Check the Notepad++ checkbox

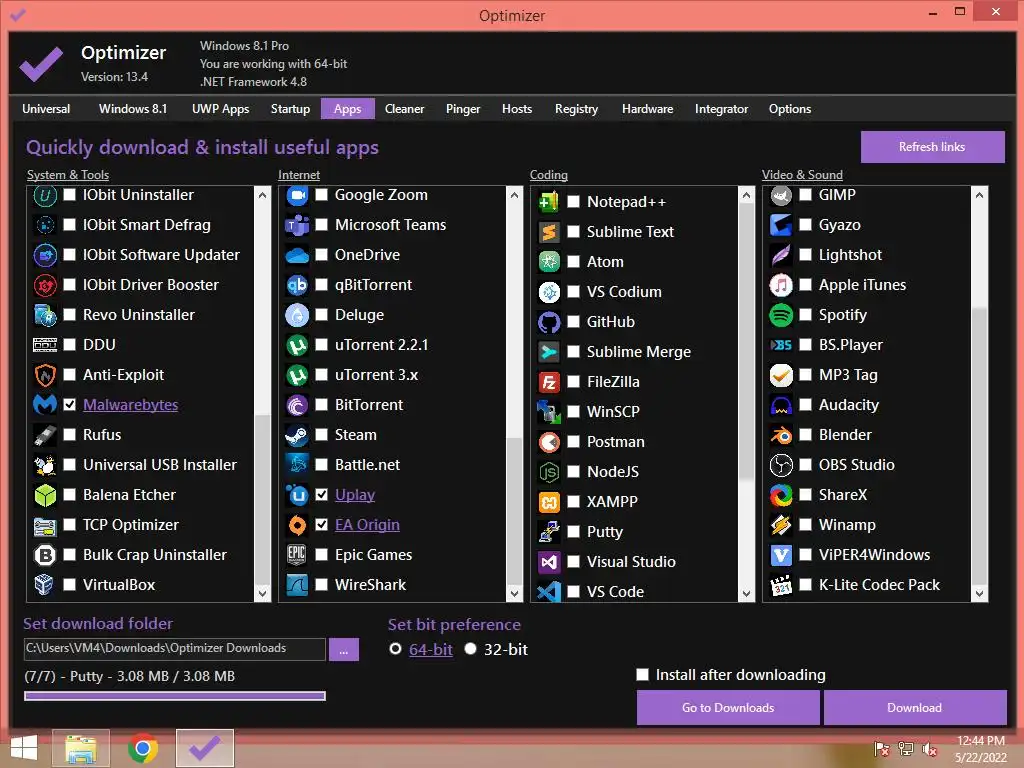click(573, 202)
